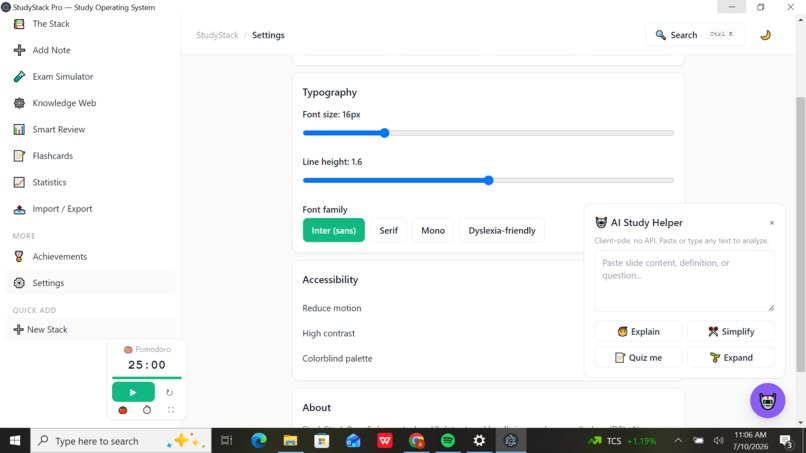Open Windows Settings gear on the taskbar

click(479, 441)
